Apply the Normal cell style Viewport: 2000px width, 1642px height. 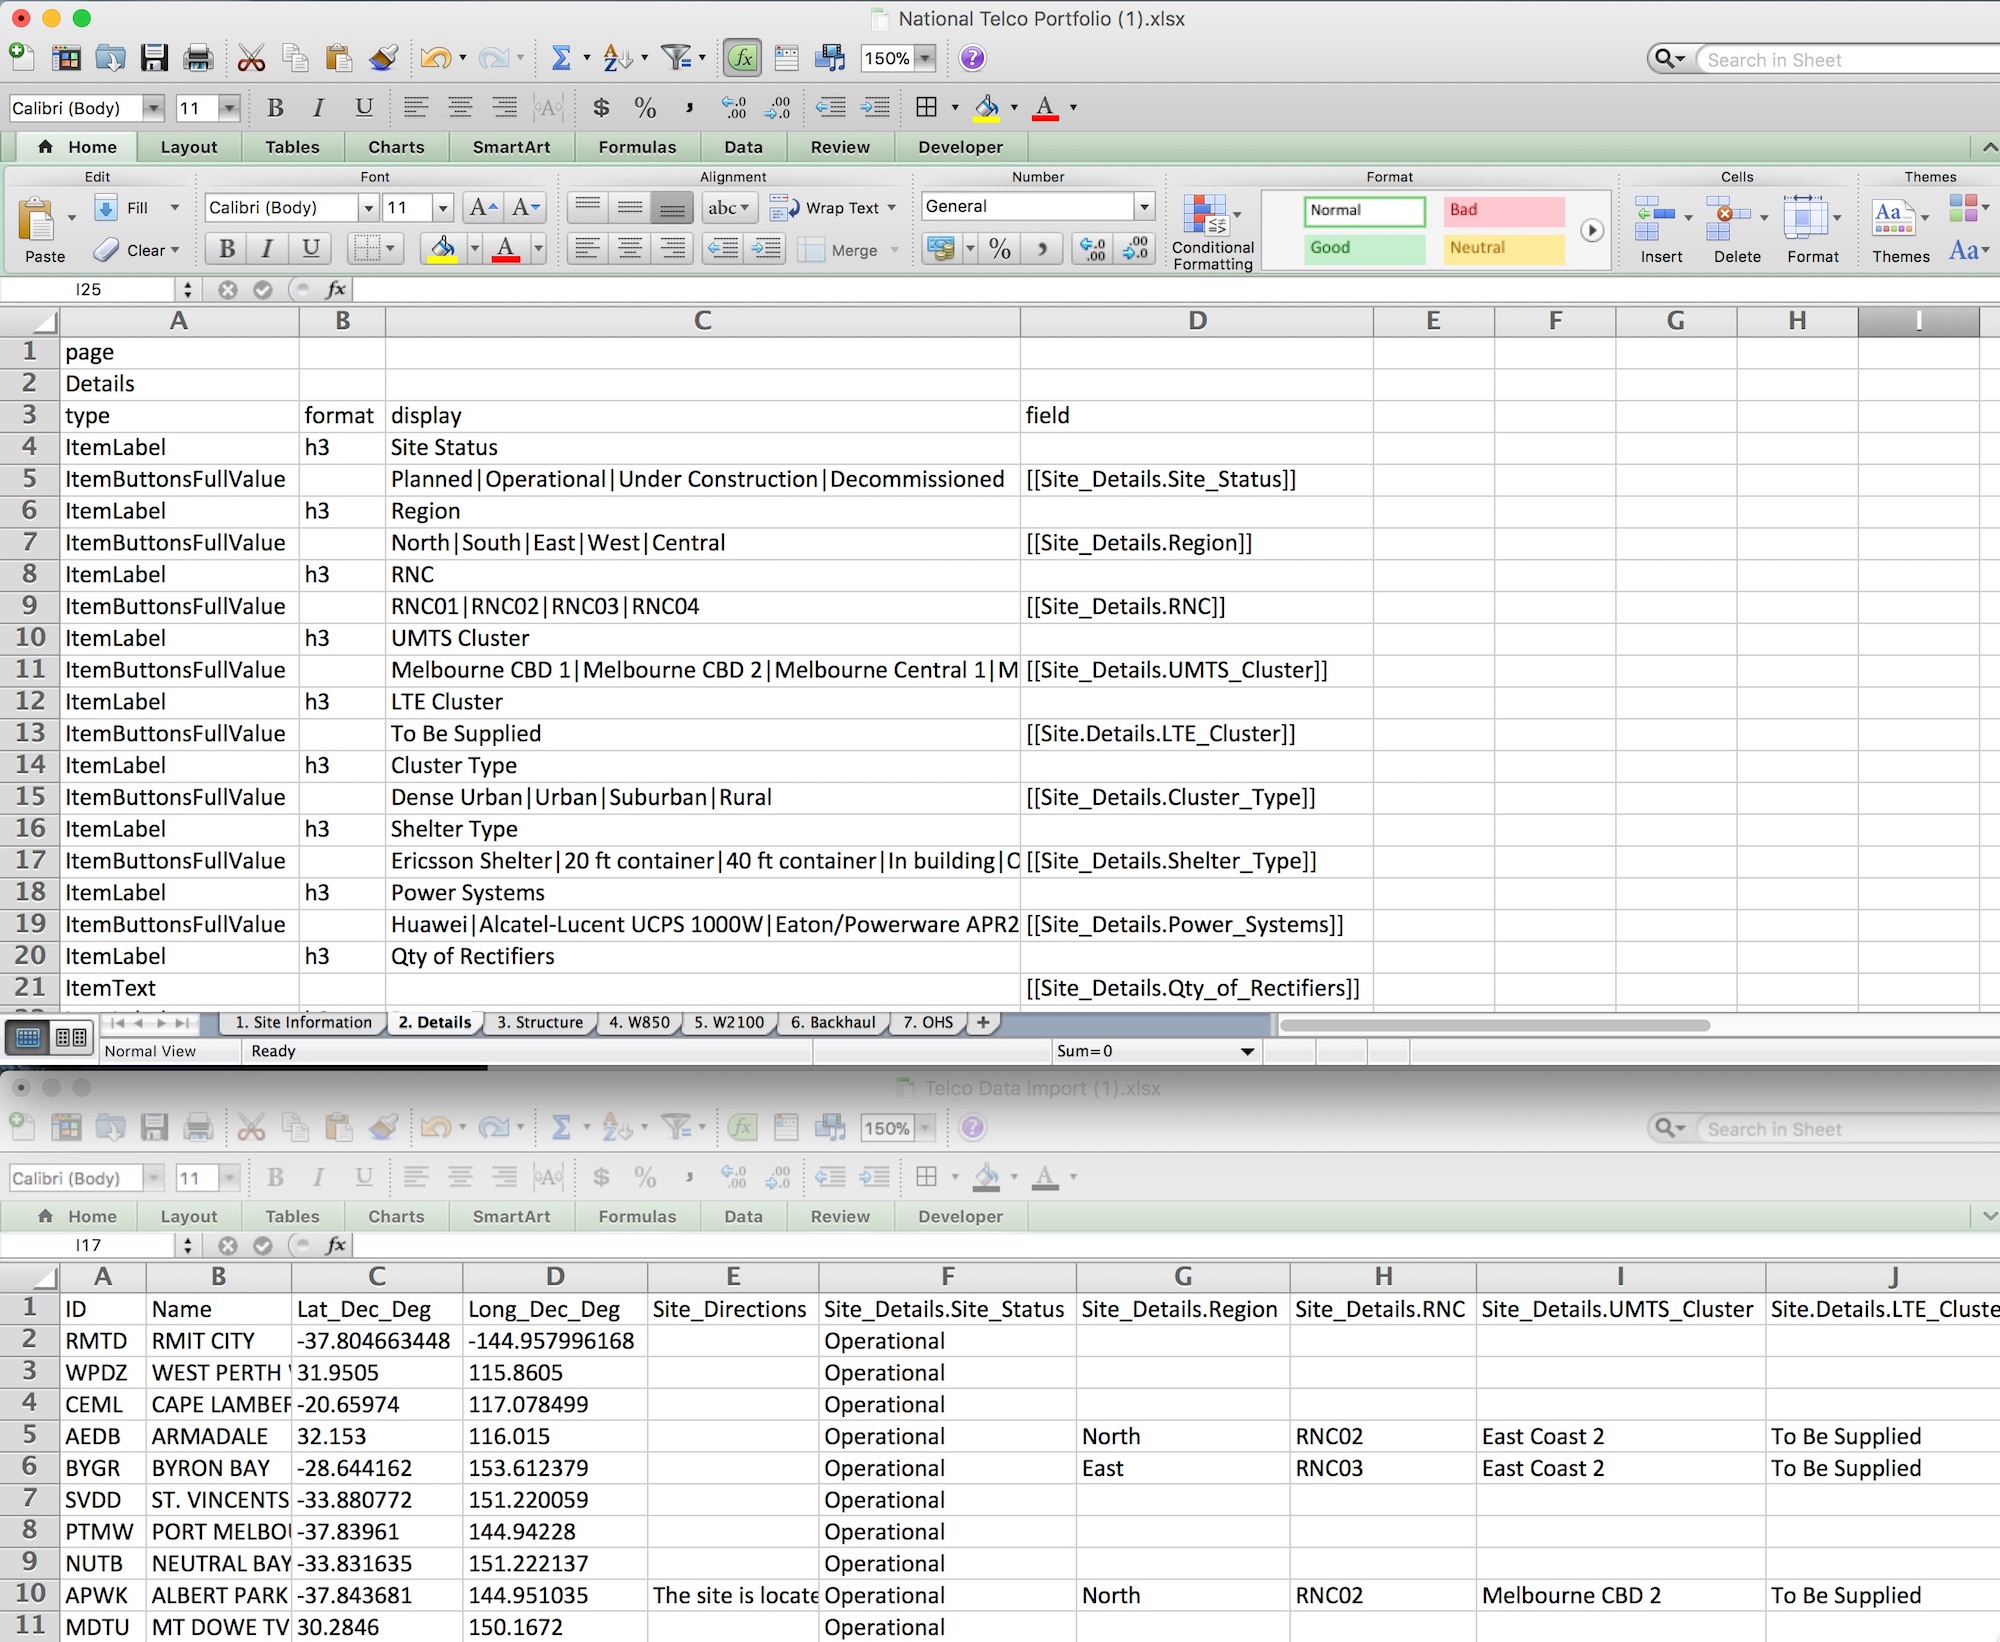click(1364, 210)
